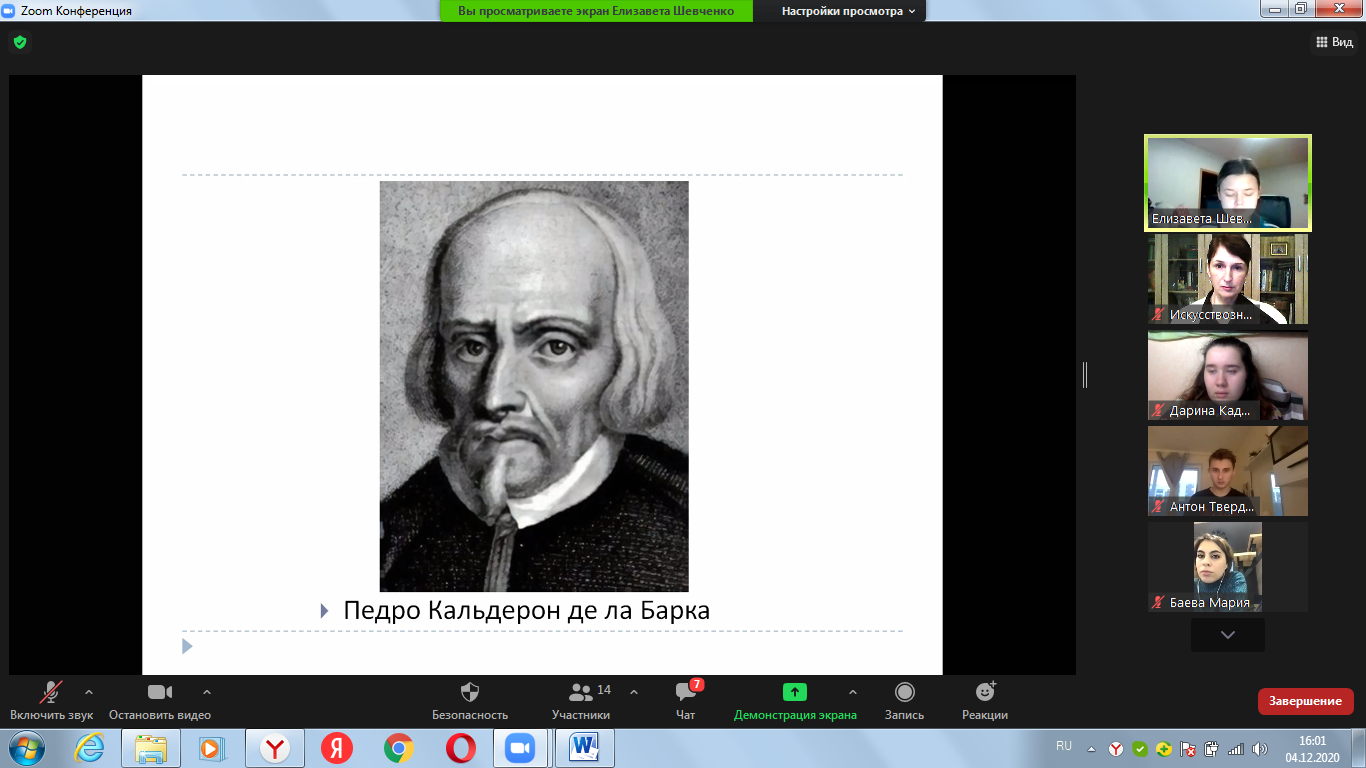Click the gallery panel divider handle
The height and width of the screenshot is (768, 1366).
[1085, 375]
